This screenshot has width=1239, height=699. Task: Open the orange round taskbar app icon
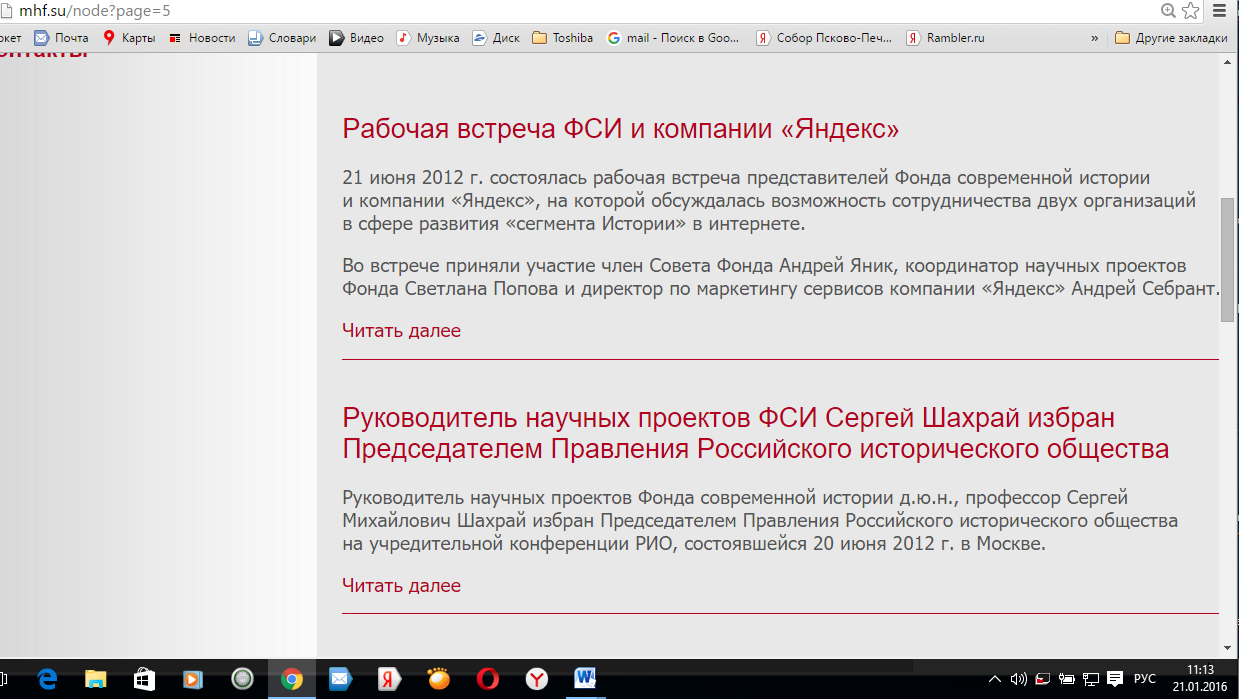tap(438, 679)
